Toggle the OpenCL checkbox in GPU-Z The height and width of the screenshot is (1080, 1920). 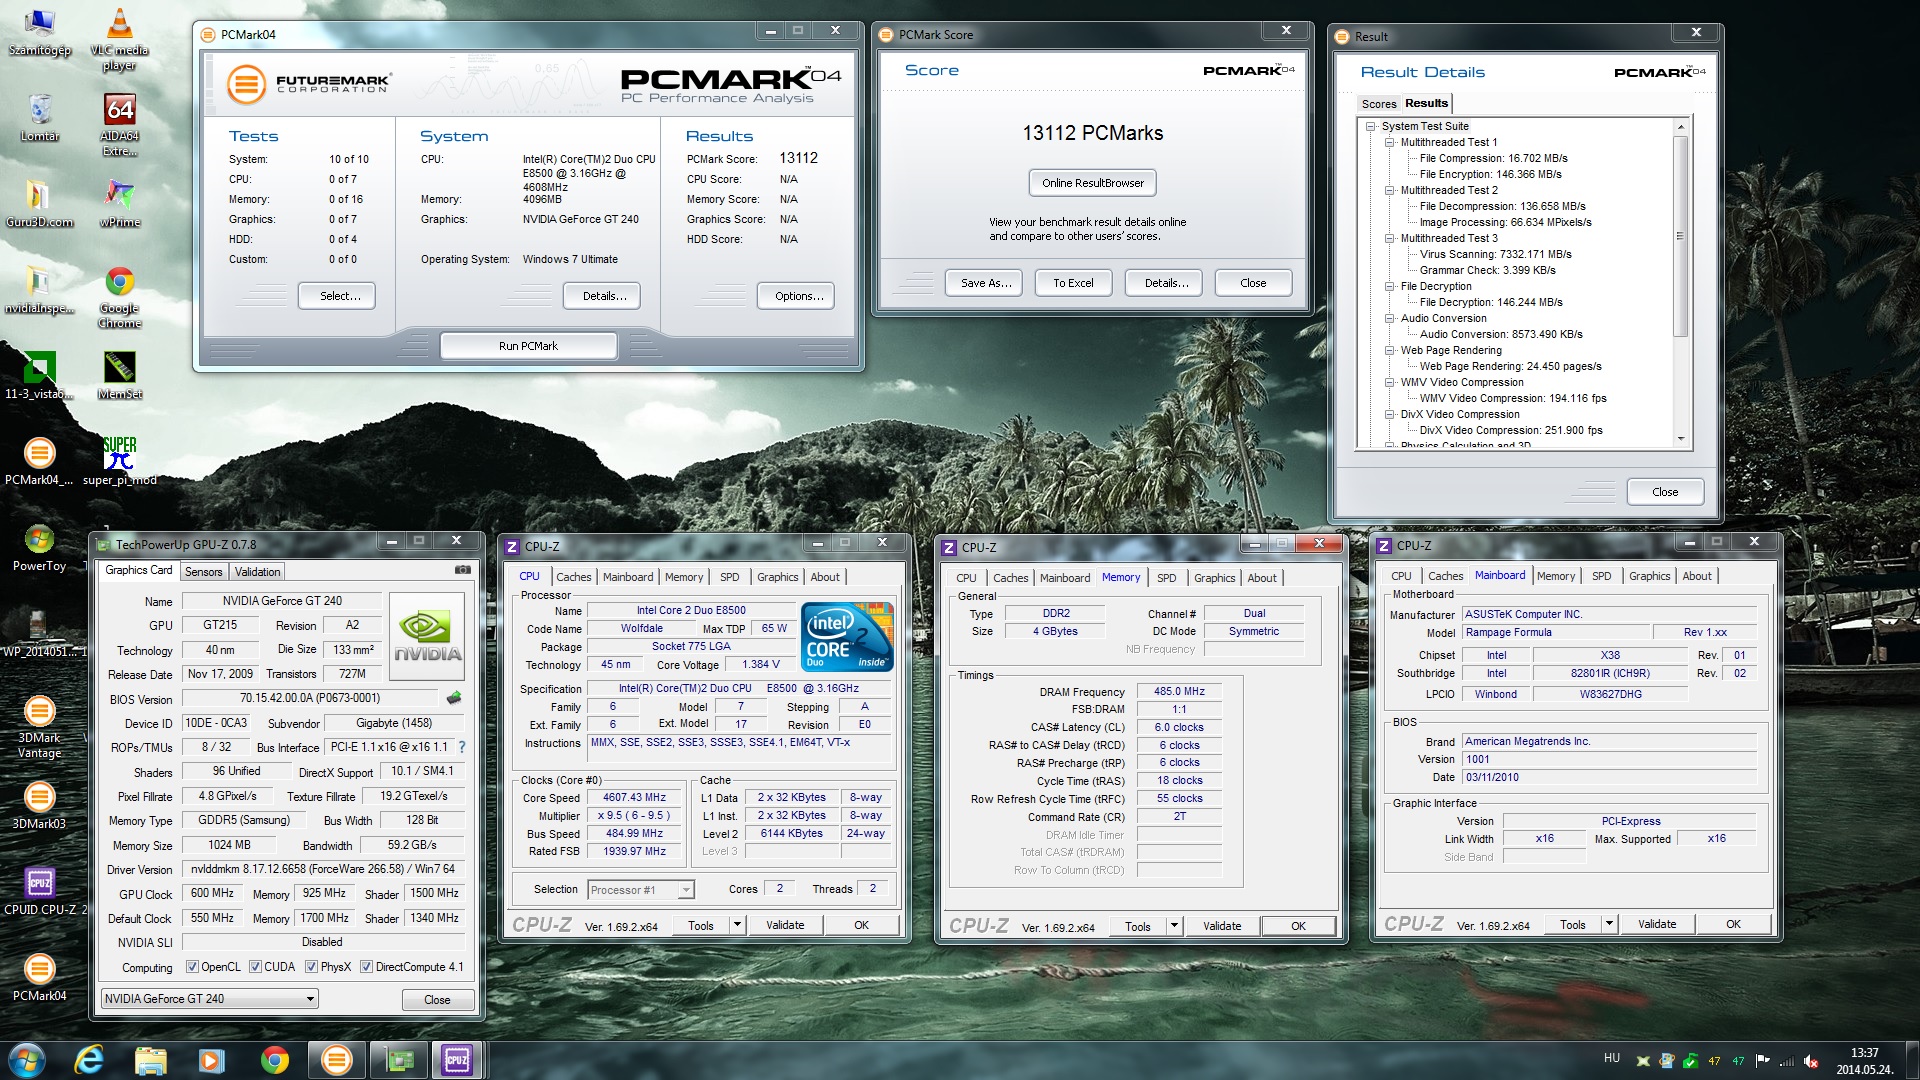coord(193,967)
